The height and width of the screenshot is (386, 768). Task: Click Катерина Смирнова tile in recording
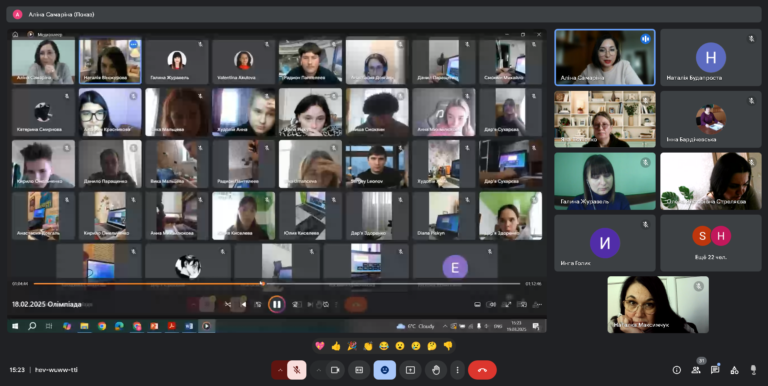pyautogui.click(x=43, y=113)
